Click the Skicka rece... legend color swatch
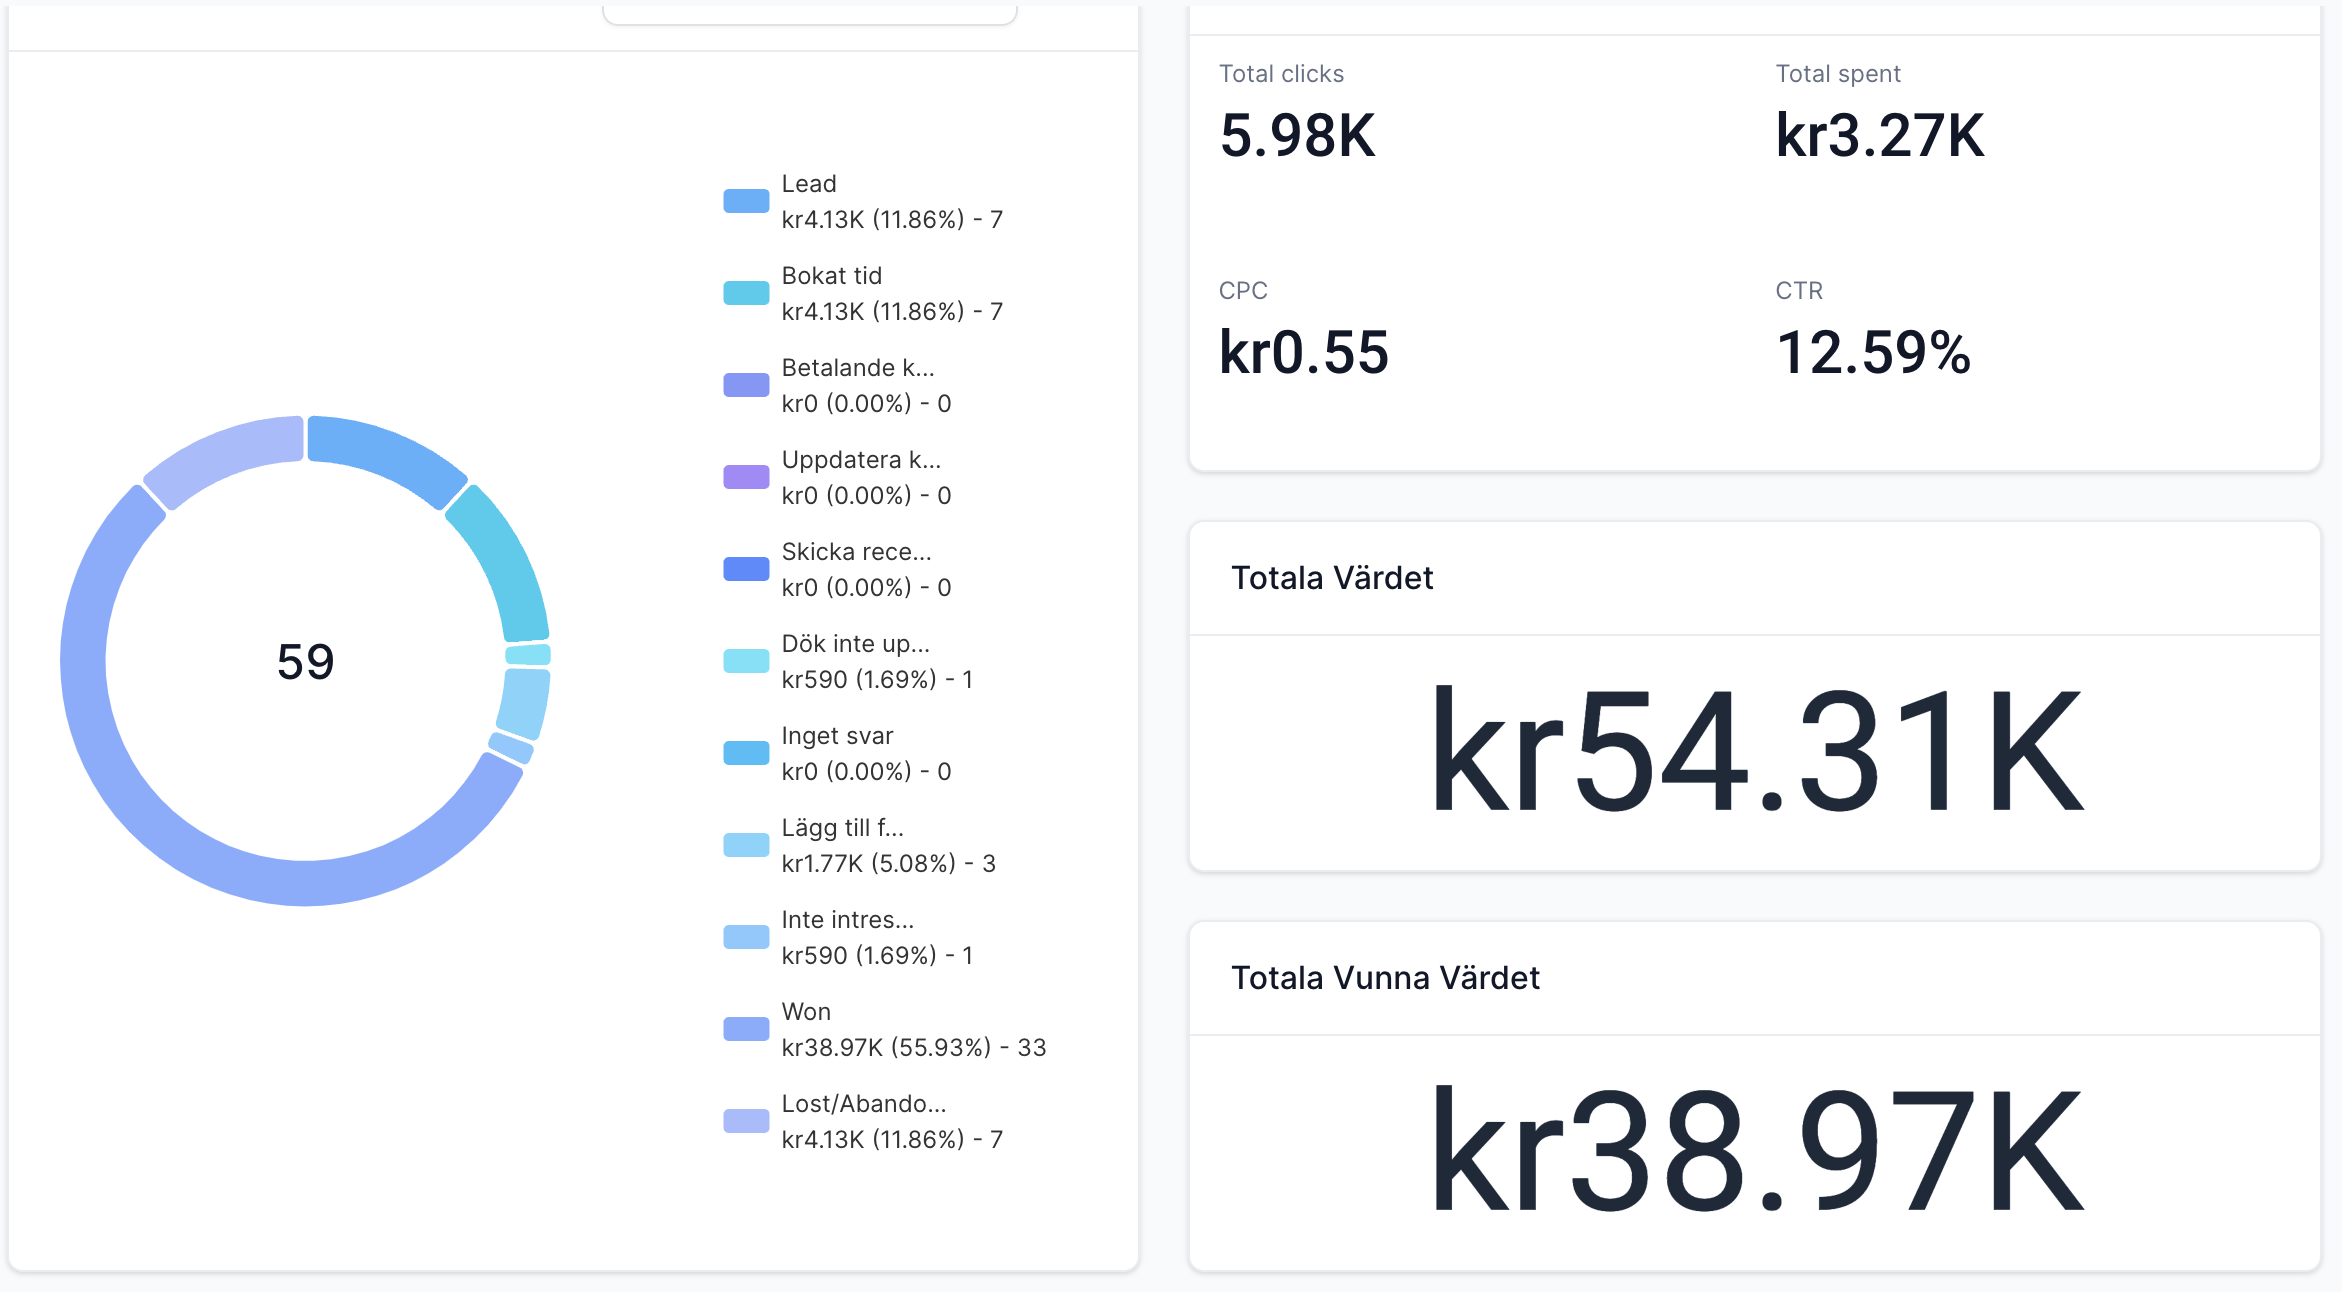 [x=746, y=569]
